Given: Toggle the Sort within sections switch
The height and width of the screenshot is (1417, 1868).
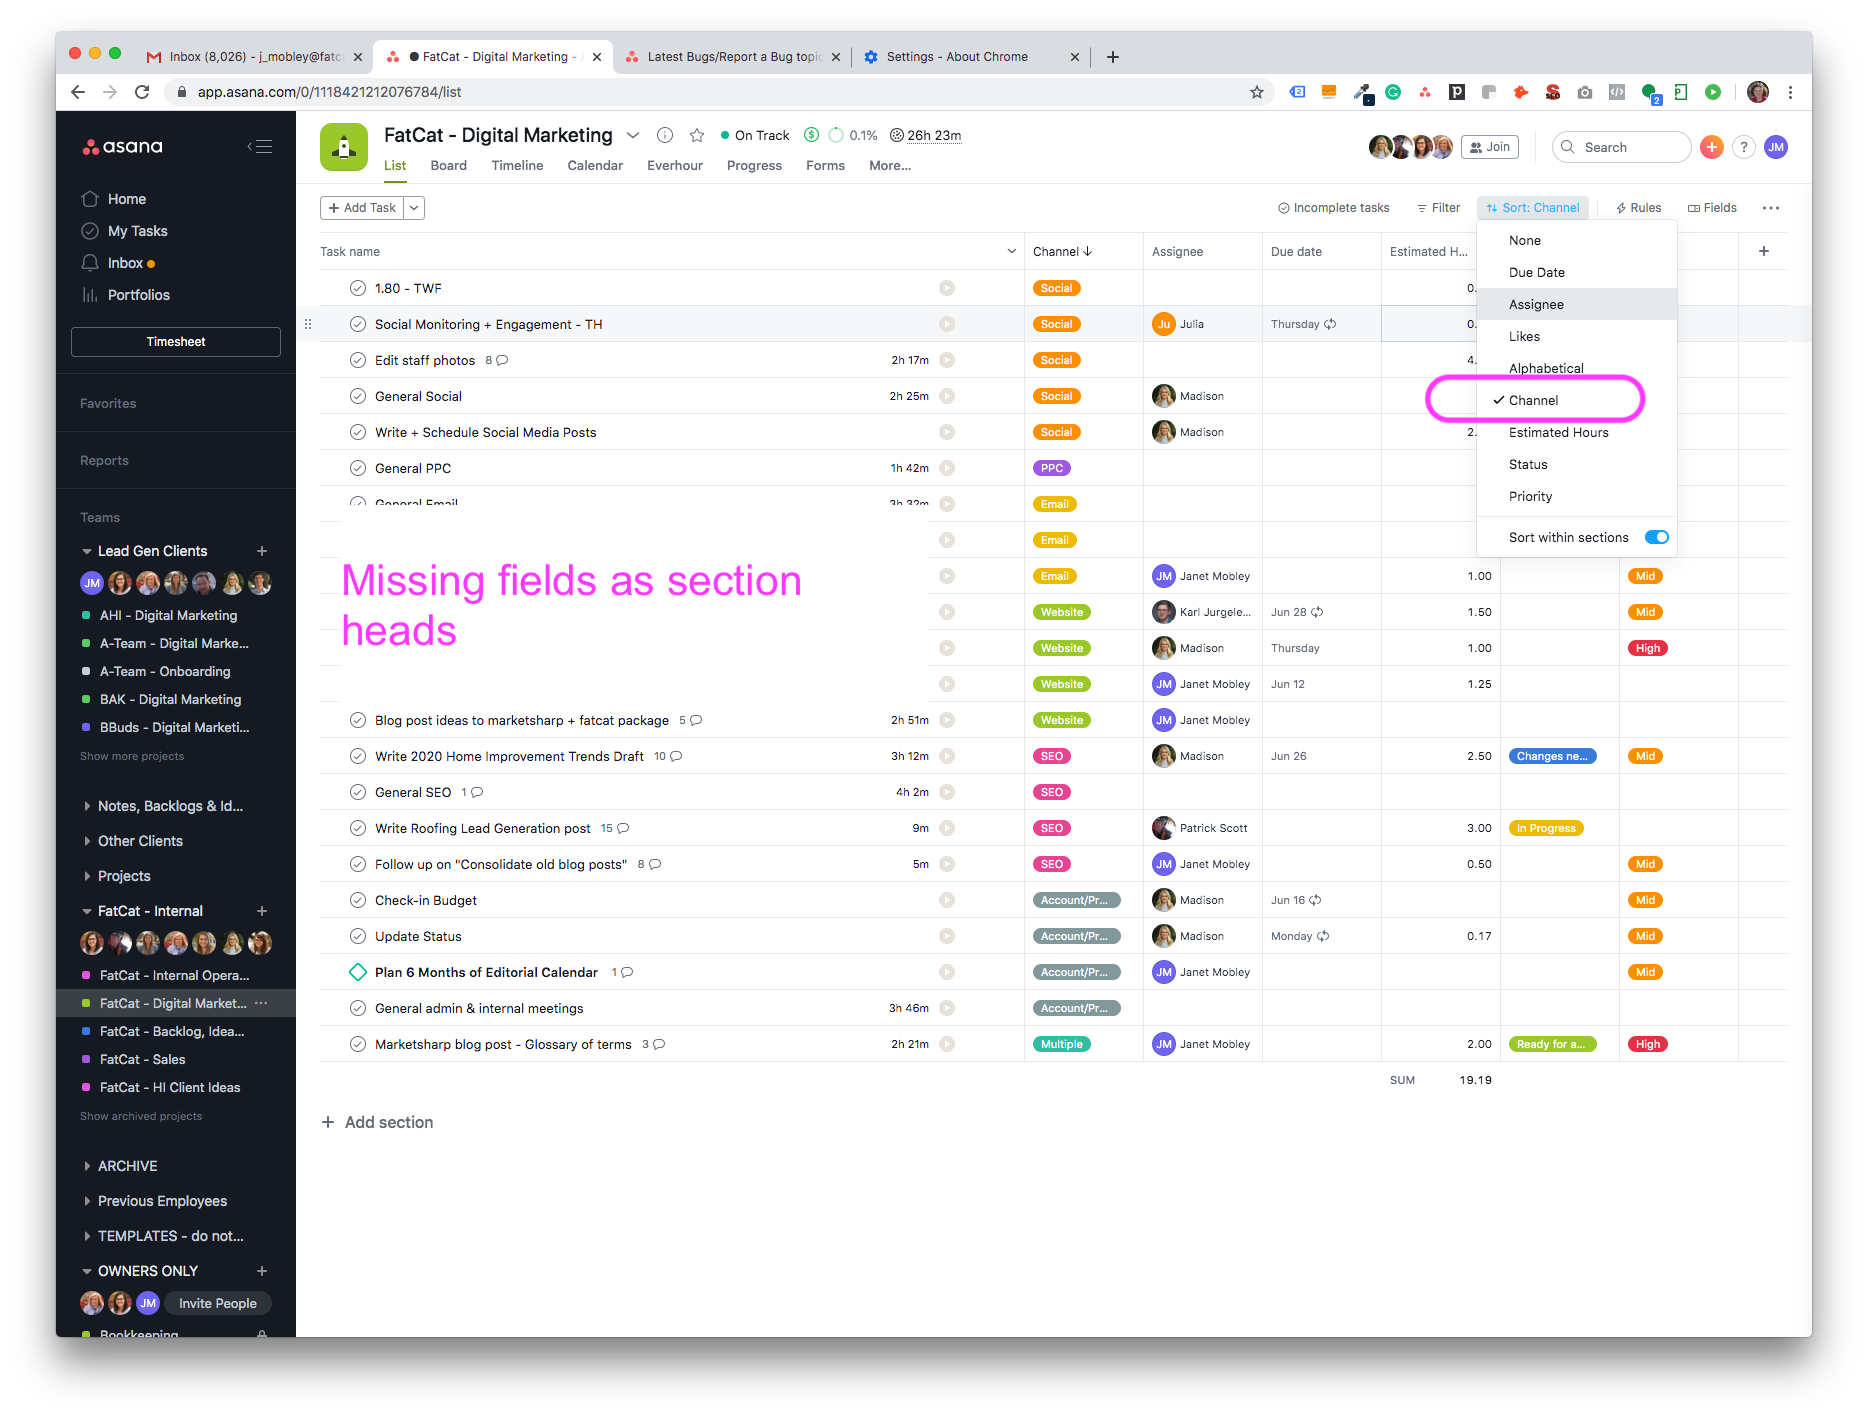Looking at the screenshot, I should 1657,537.
